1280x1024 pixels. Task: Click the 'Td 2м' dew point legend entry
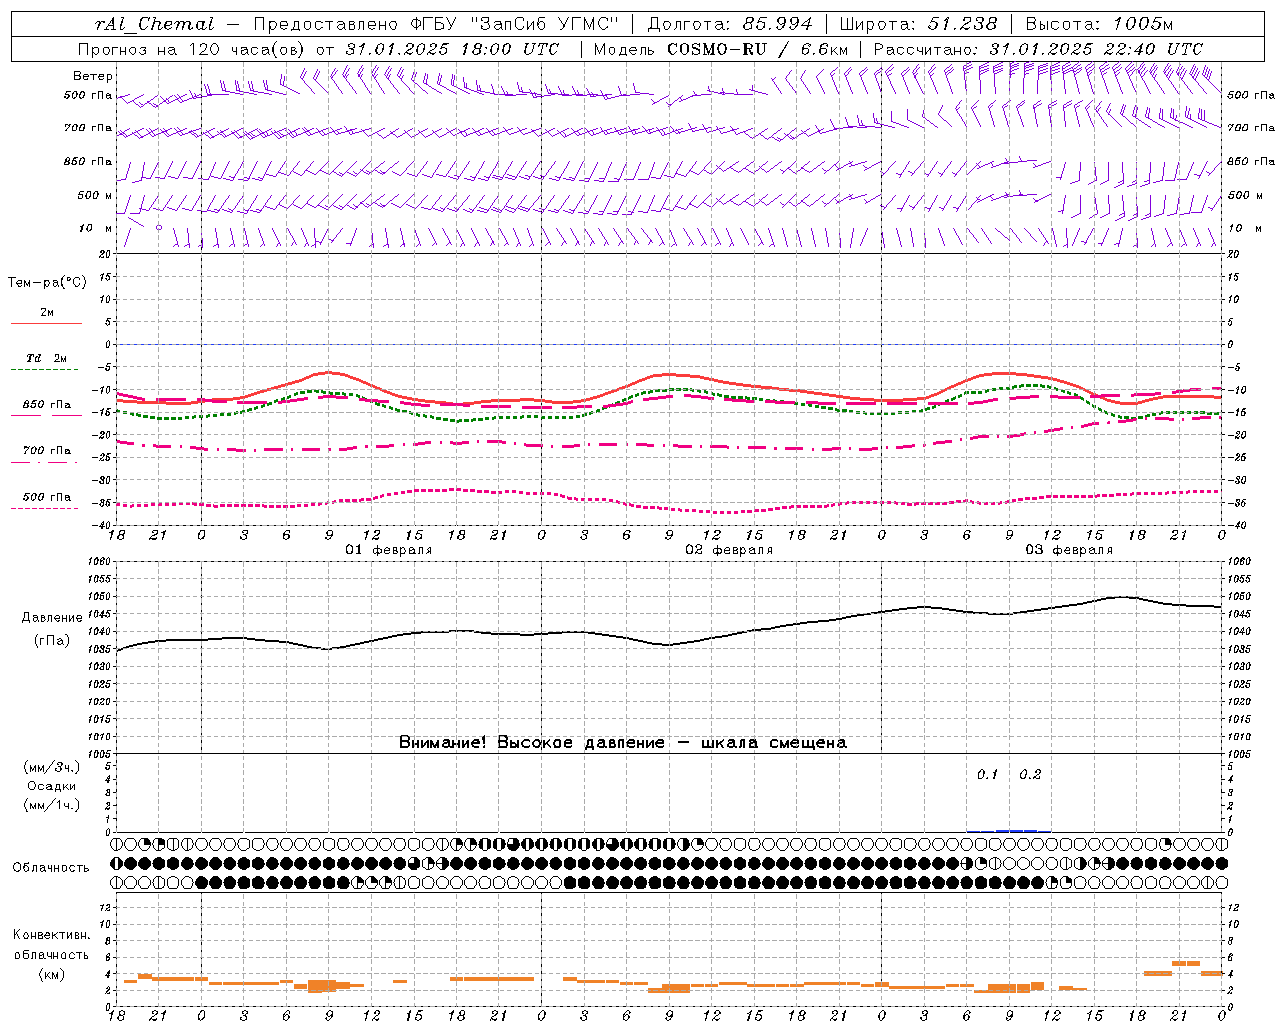pos(46,358)
